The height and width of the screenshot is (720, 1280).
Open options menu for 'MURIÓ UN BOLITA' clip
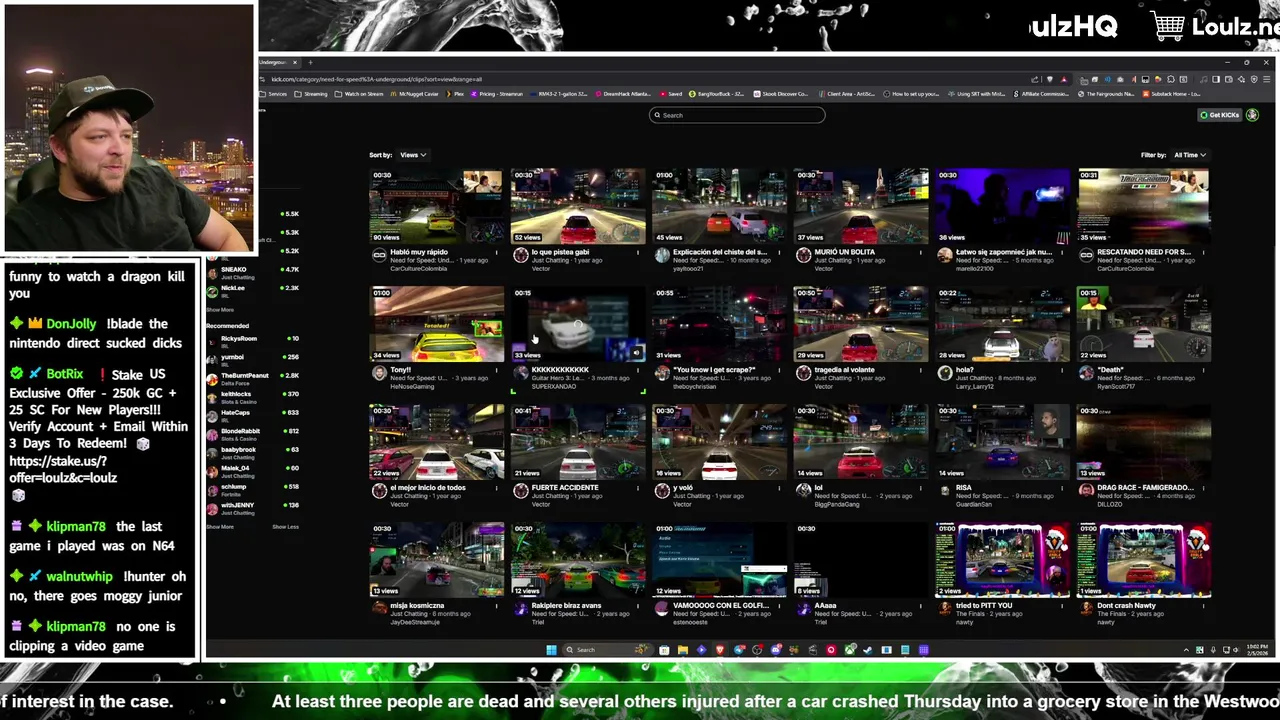coord(921,253)
